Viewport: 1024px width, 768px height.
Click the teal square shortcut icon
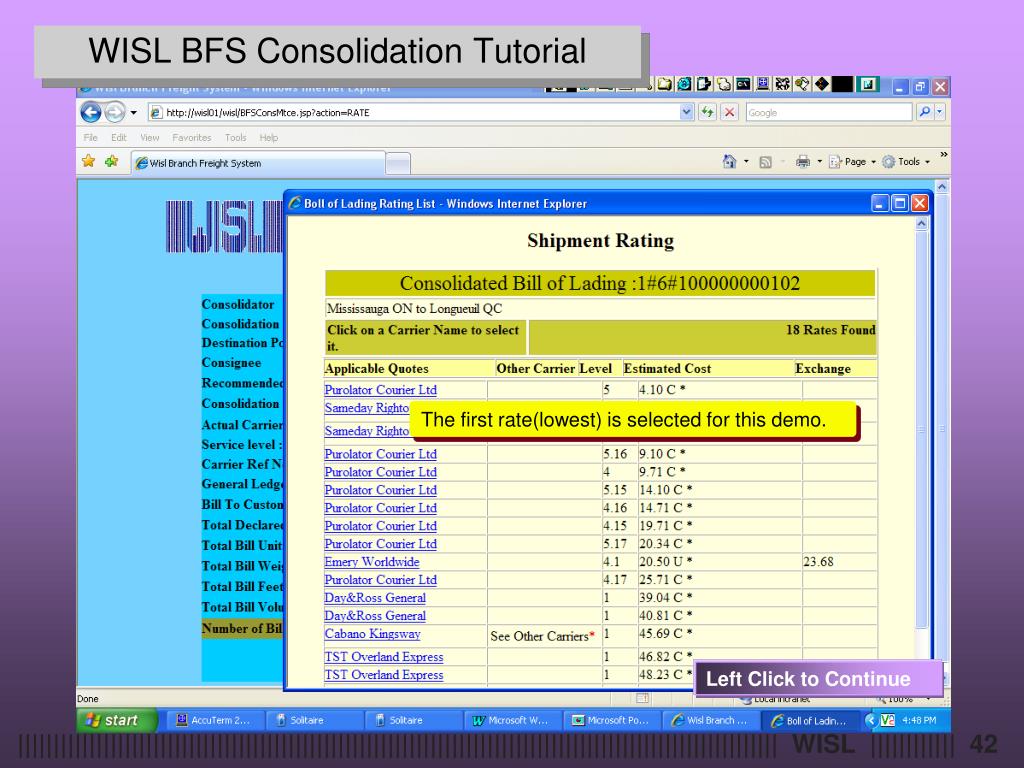coord(869,84)
